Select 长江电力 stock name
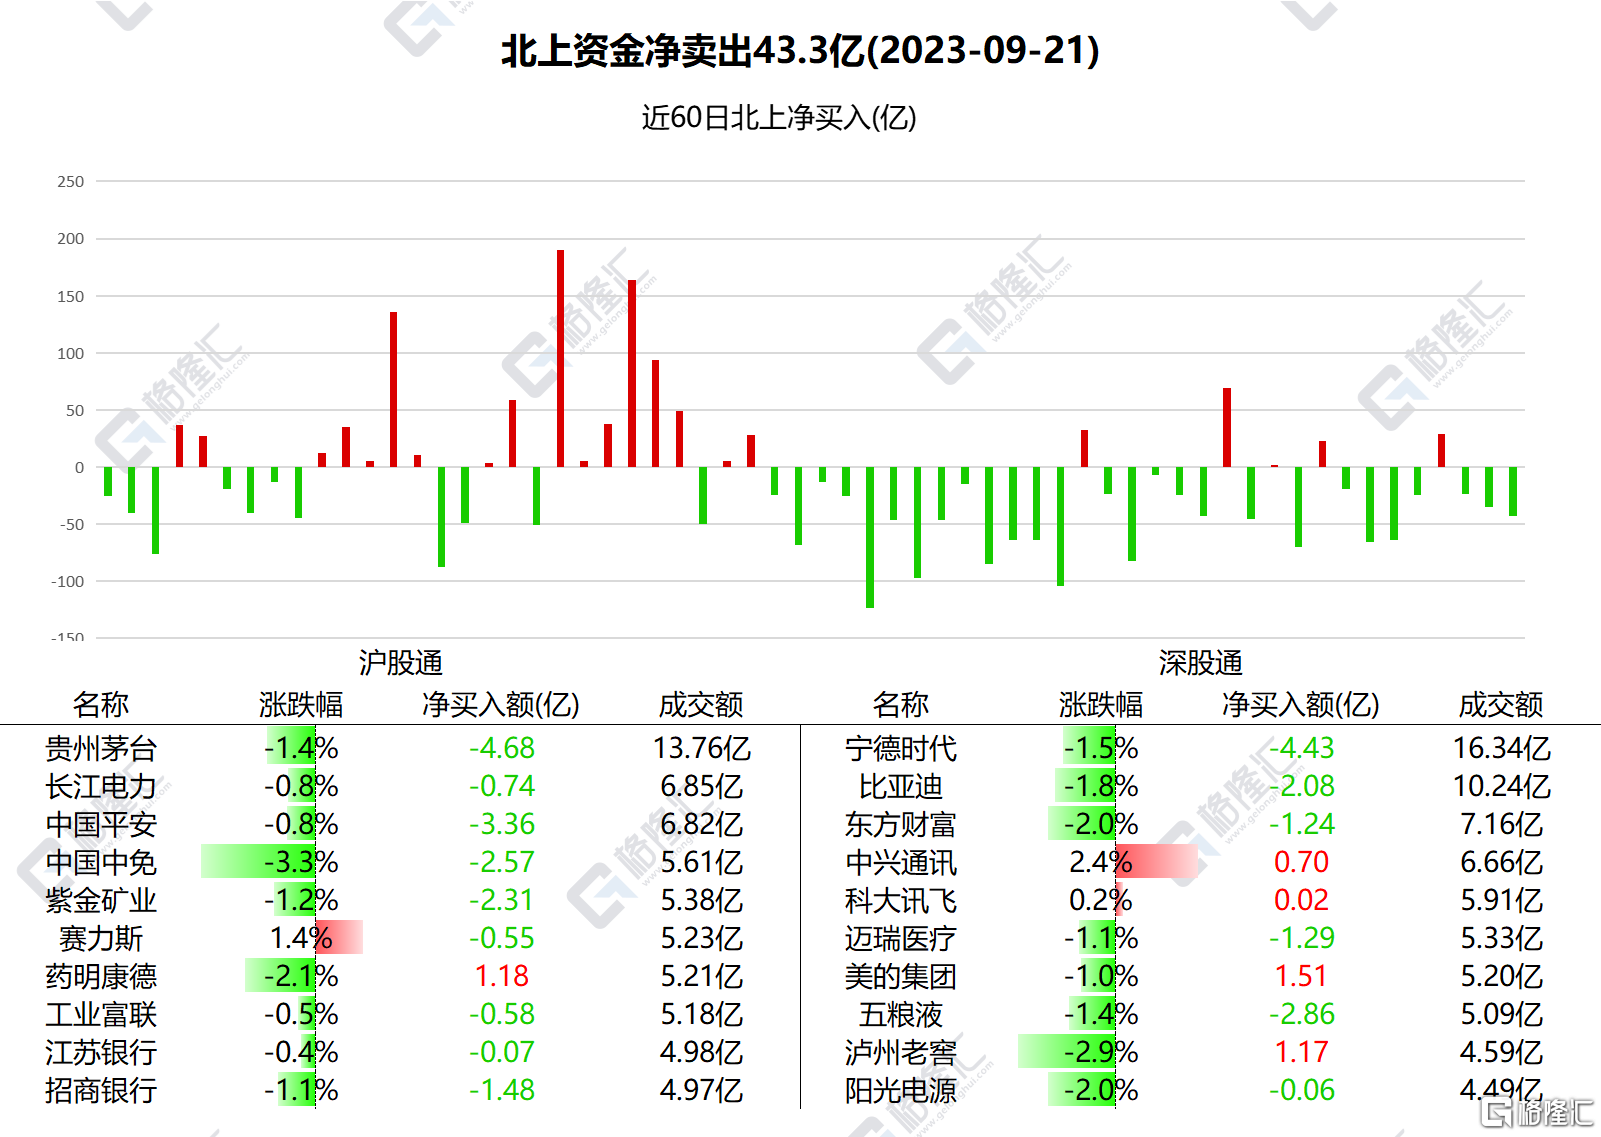 point(101,786)
